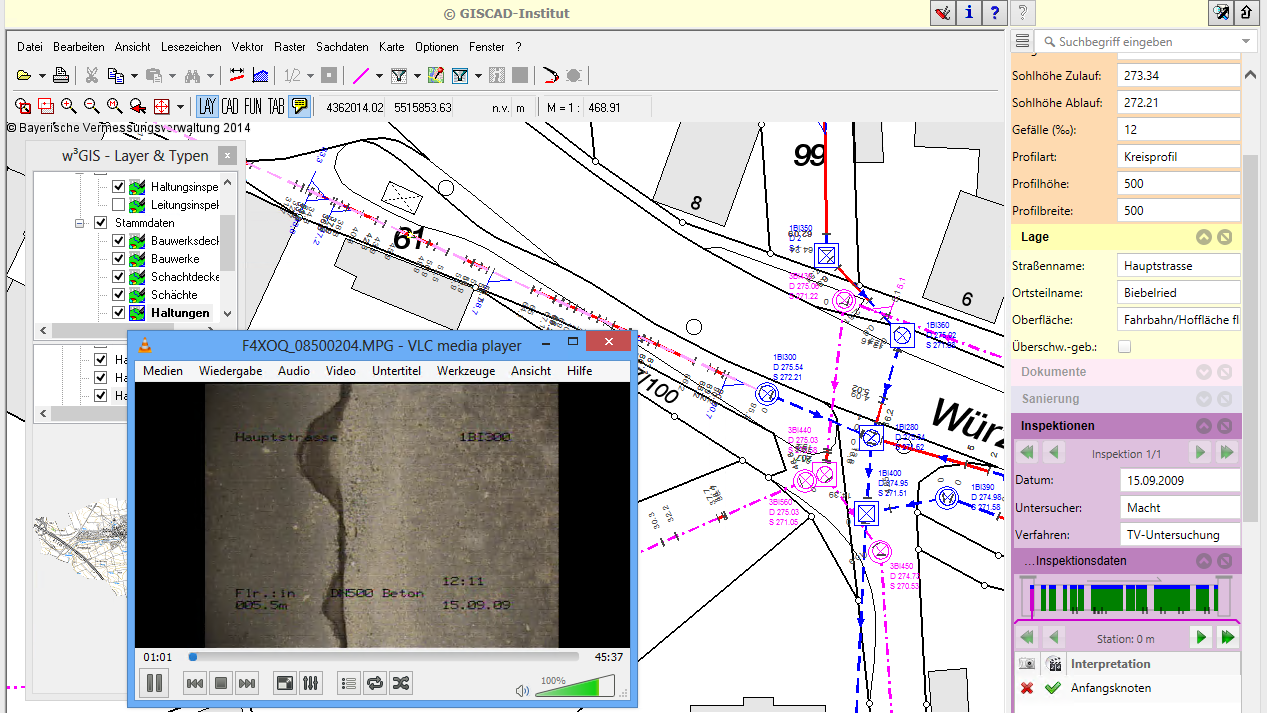The image size is (1267, 713).
Task: Click the TAB mode toolbar button
Action: coord(276,107)
